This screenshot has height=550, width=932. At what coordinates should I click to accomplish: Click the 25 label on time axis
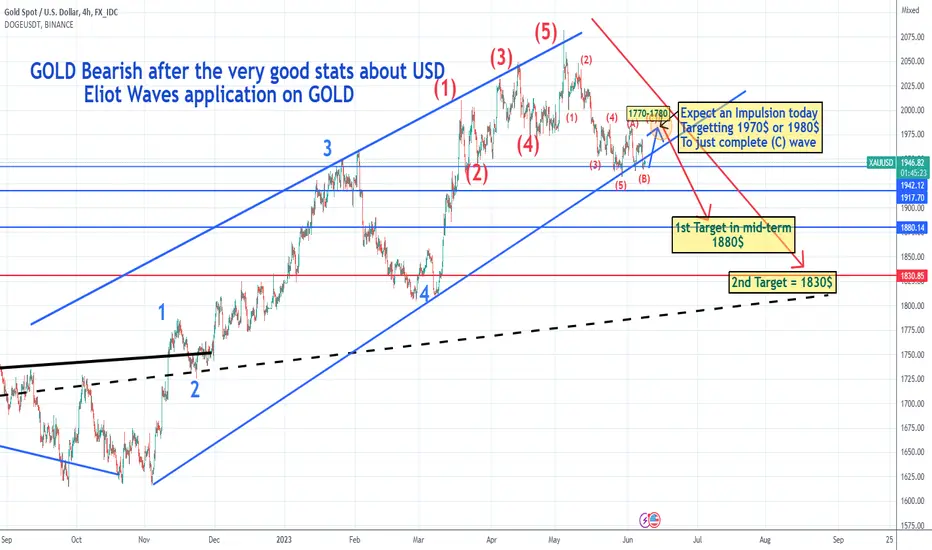click(889, 540)
